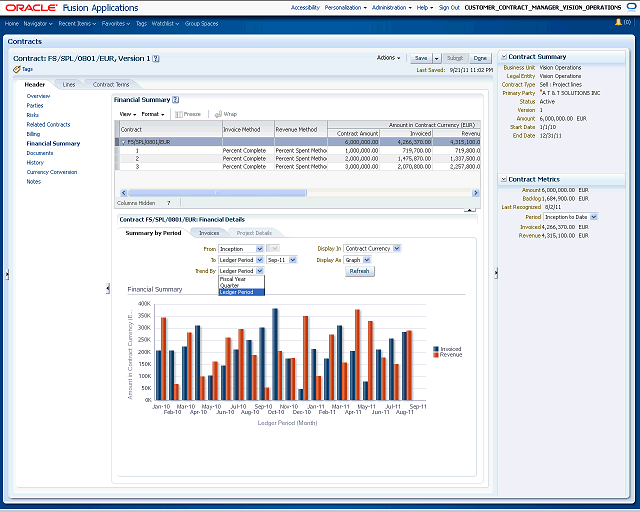
Task: Switch to the Lines tab
Action: click(69, 85)
